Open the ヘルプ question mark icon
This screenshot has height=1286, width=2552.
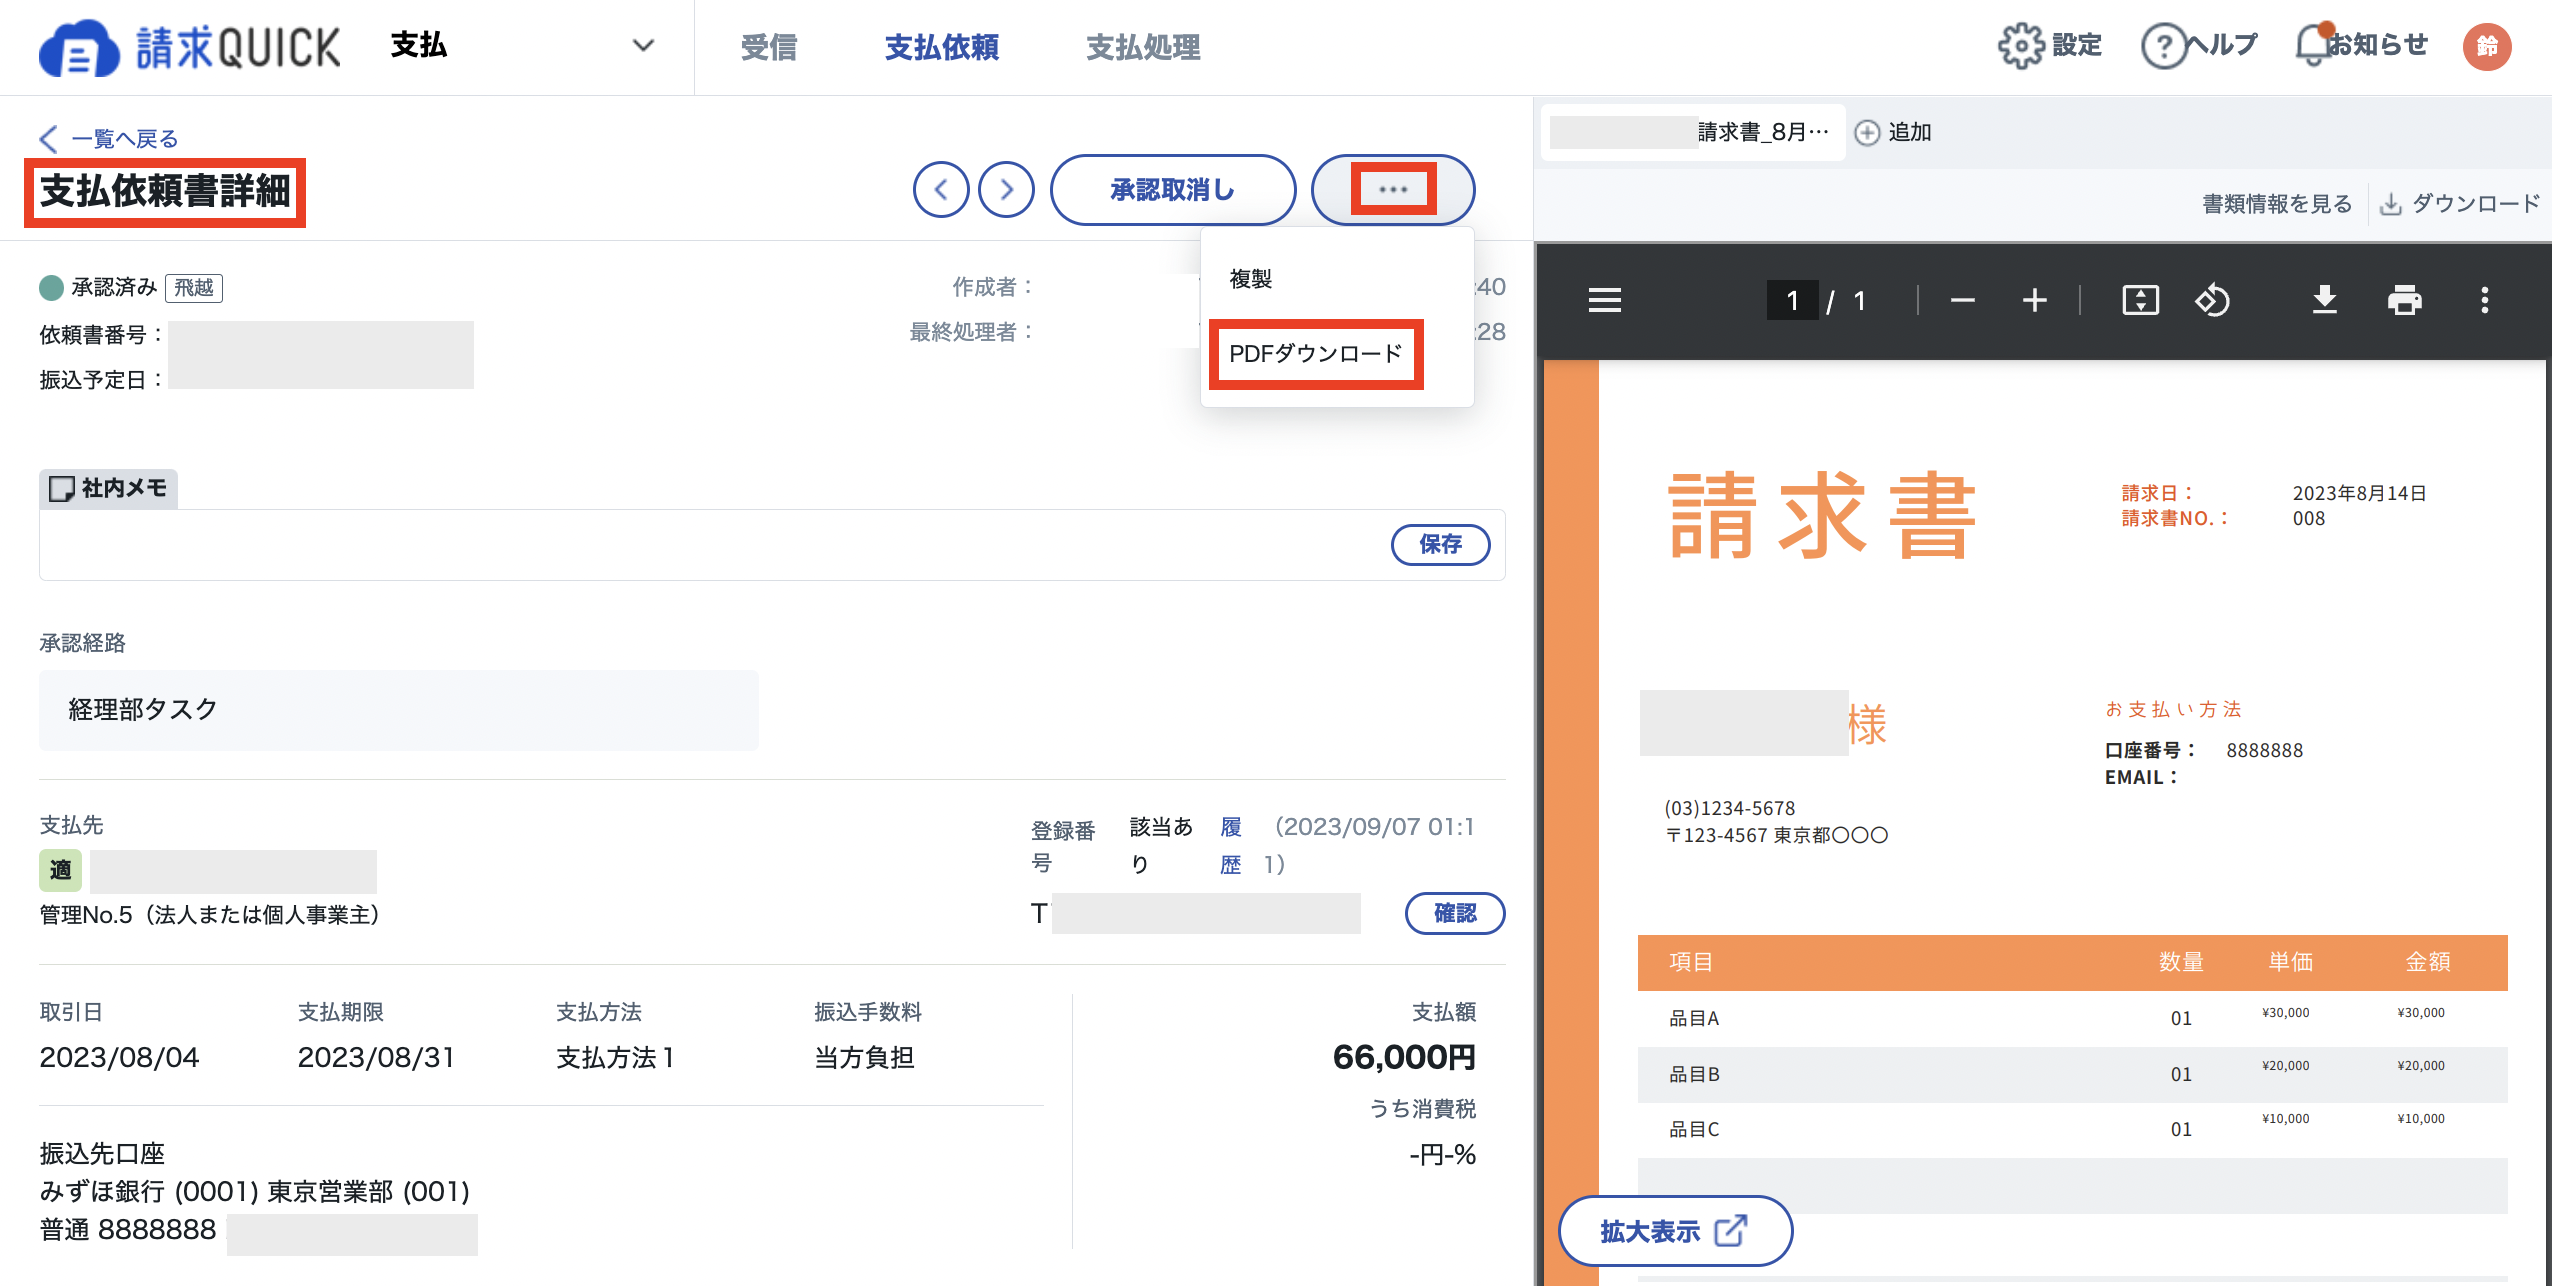click(2164, 46)
